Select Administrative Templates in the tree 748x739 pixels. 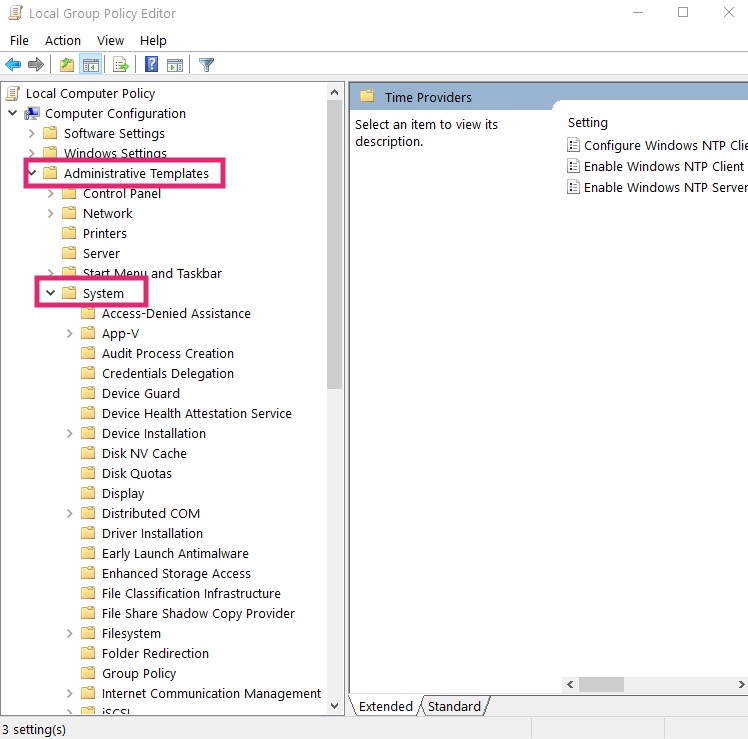(136, 173)
